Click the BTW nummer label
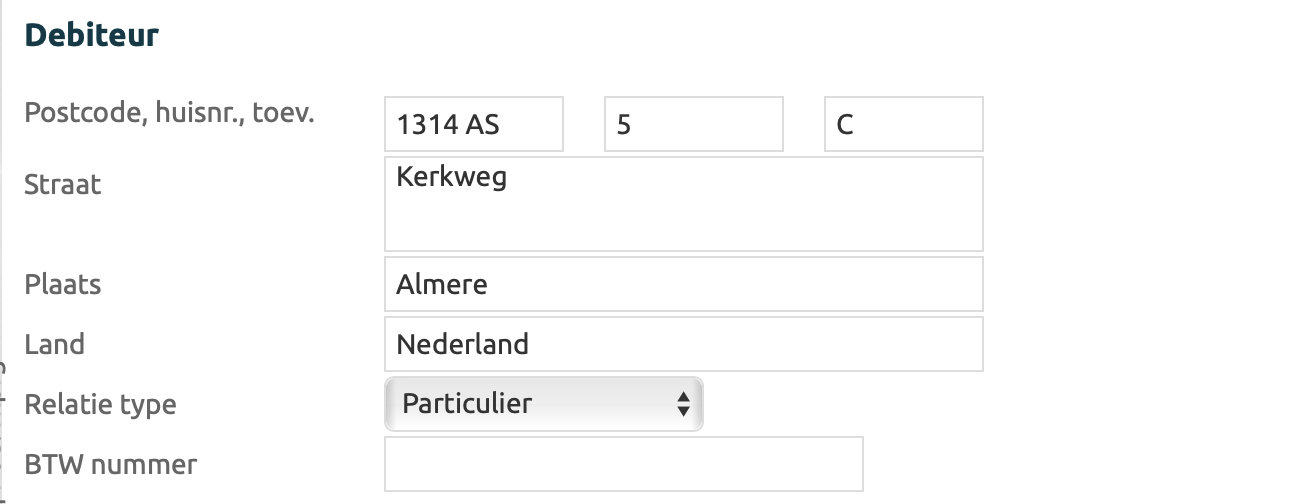The width and height of the screenshot is (1294, 504). click(x=111, y=465)
